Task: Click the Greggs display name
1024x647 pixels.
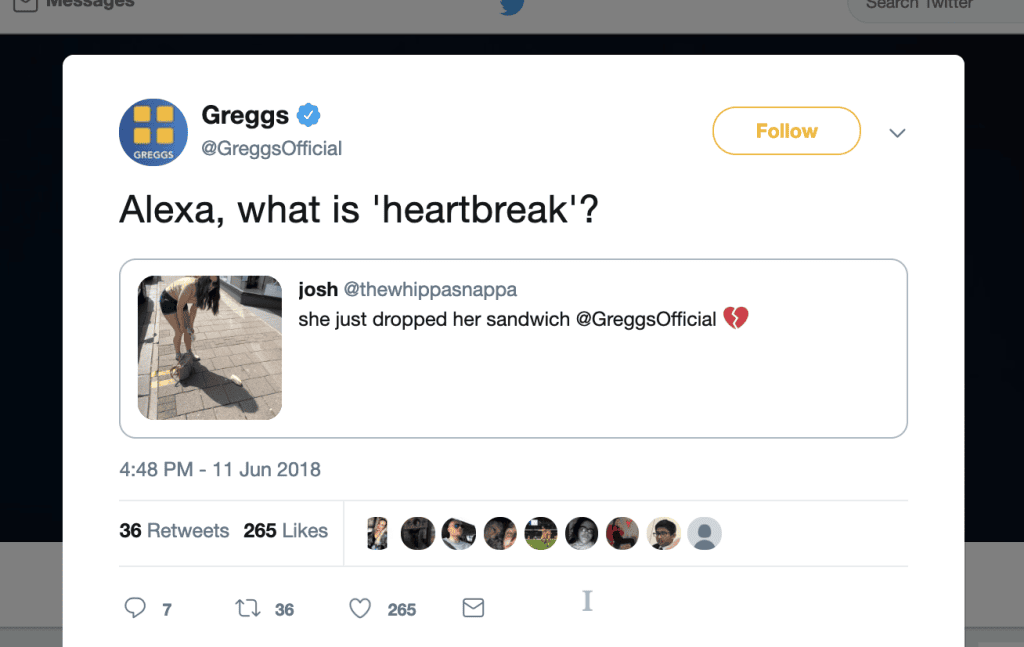Action: point(245,115)
